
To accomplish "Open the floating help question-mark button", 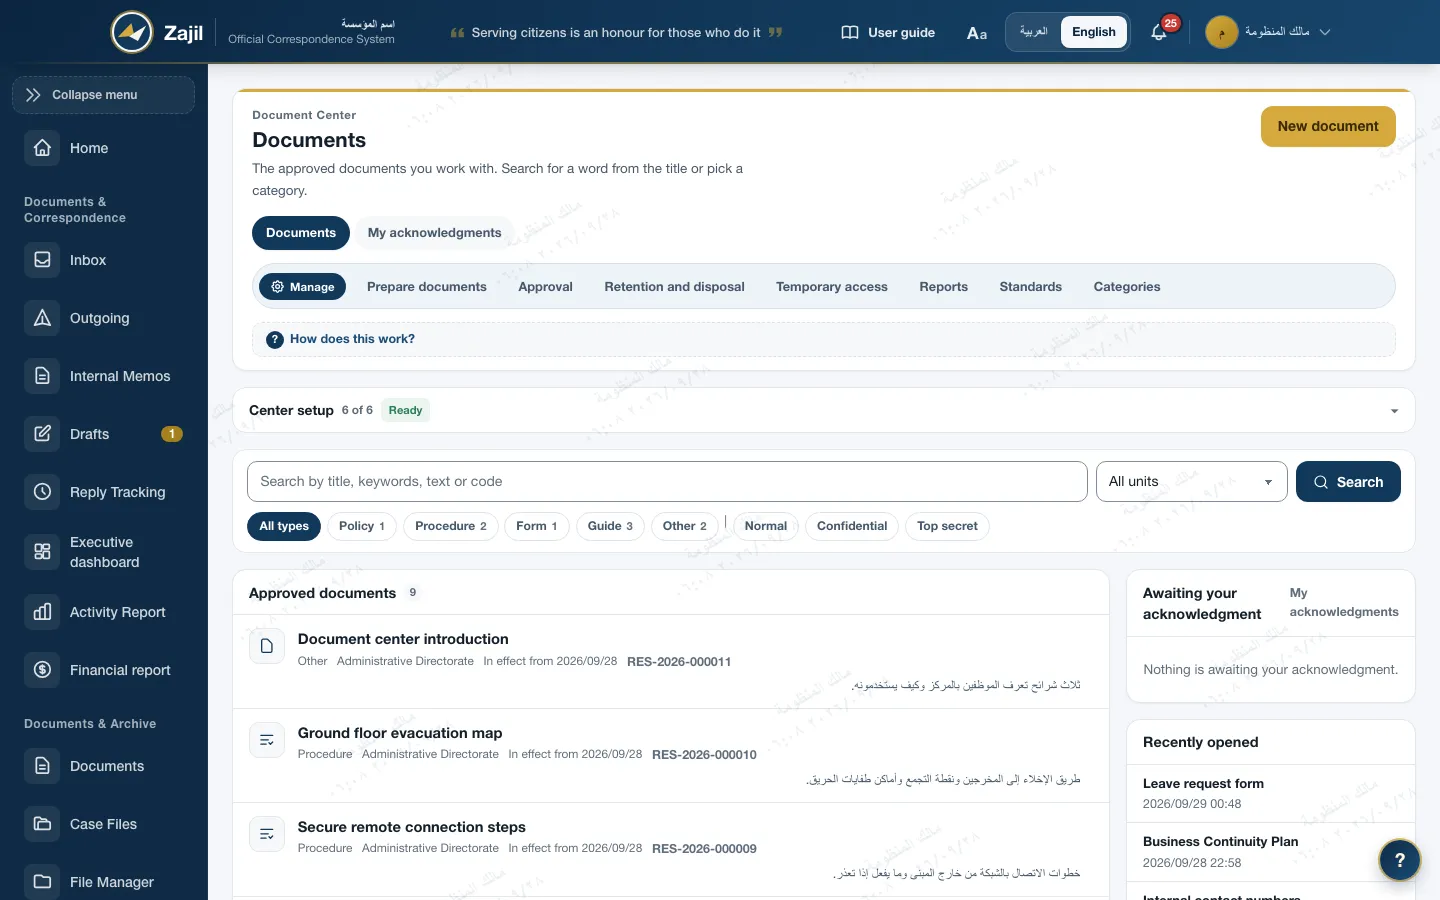I will point(1399,859).
